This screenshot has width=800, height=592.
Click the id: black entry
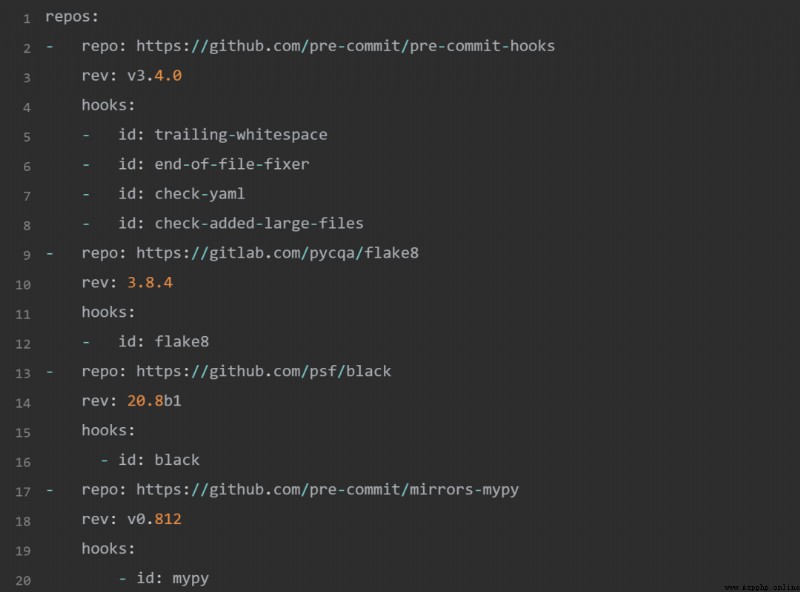(x=159, y=460)
